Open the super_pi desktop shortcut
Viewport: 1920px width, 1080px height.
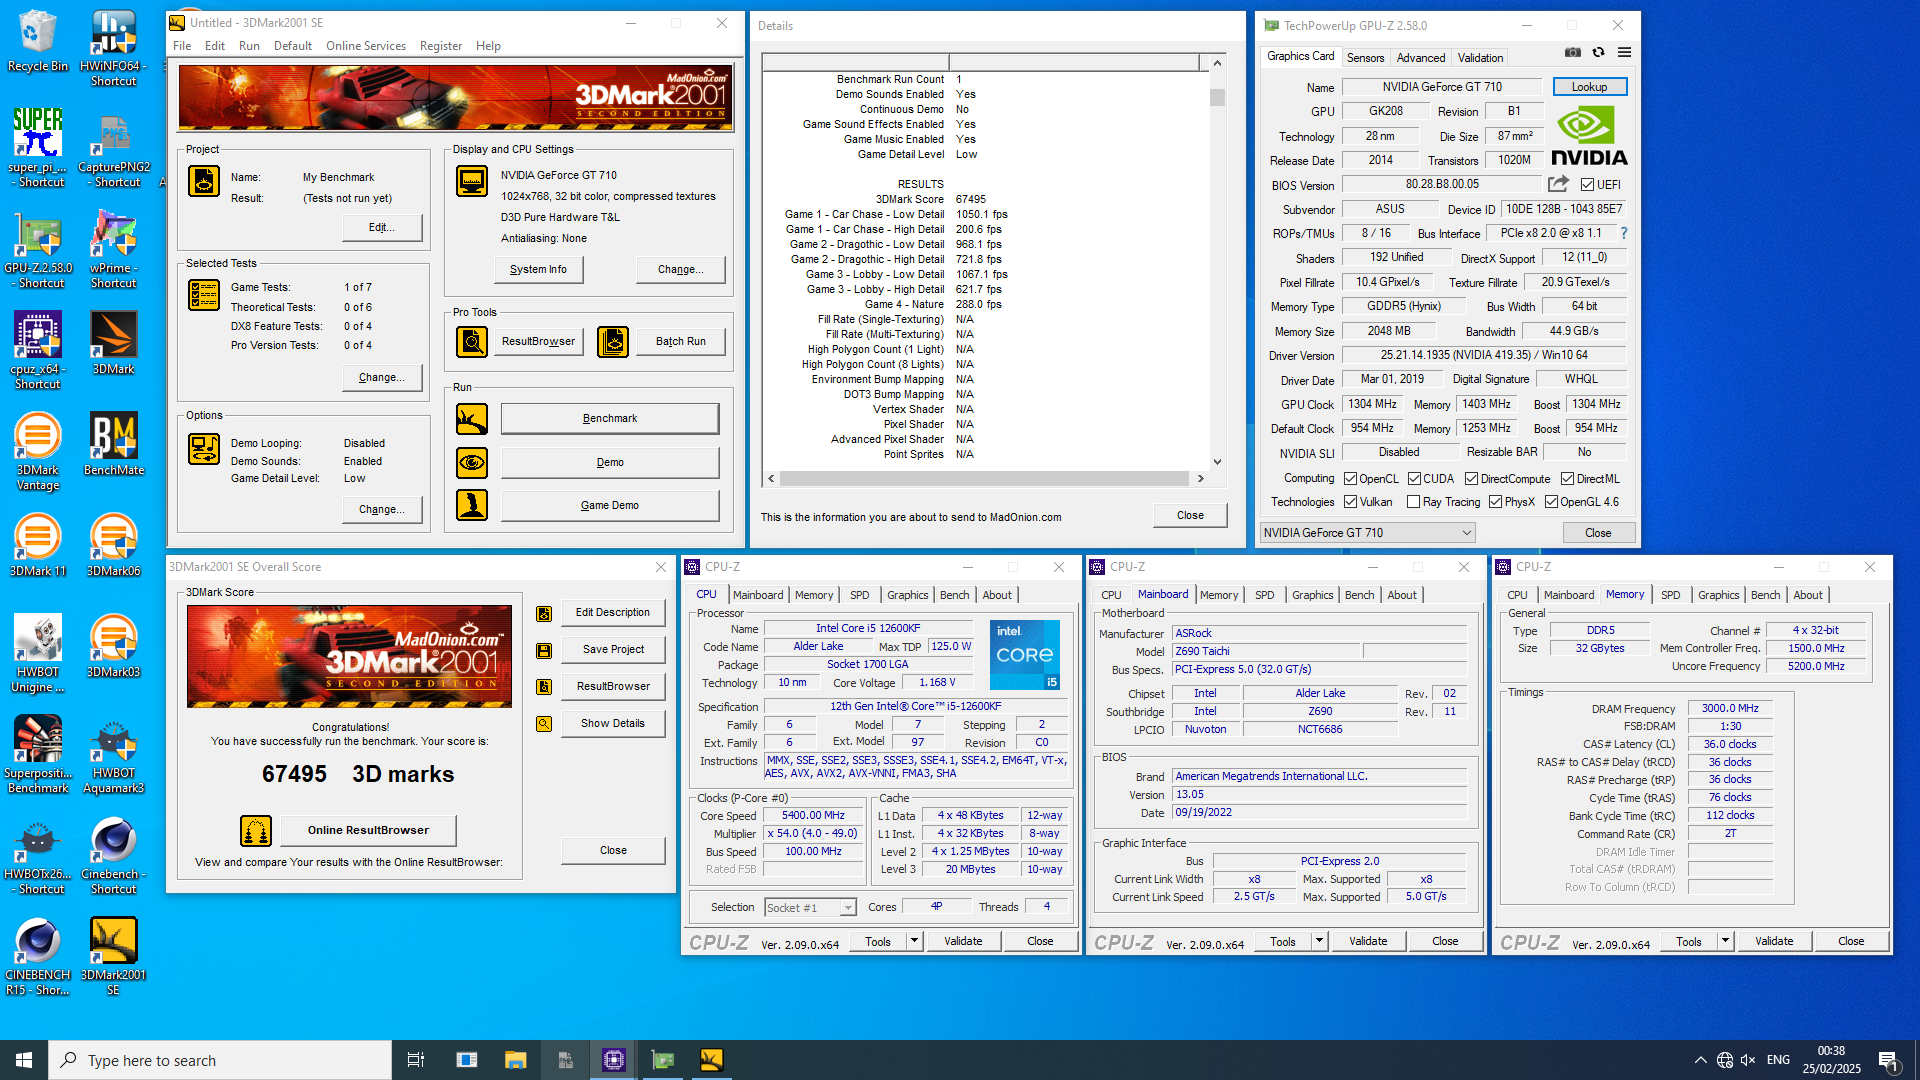tap(38, 148)
